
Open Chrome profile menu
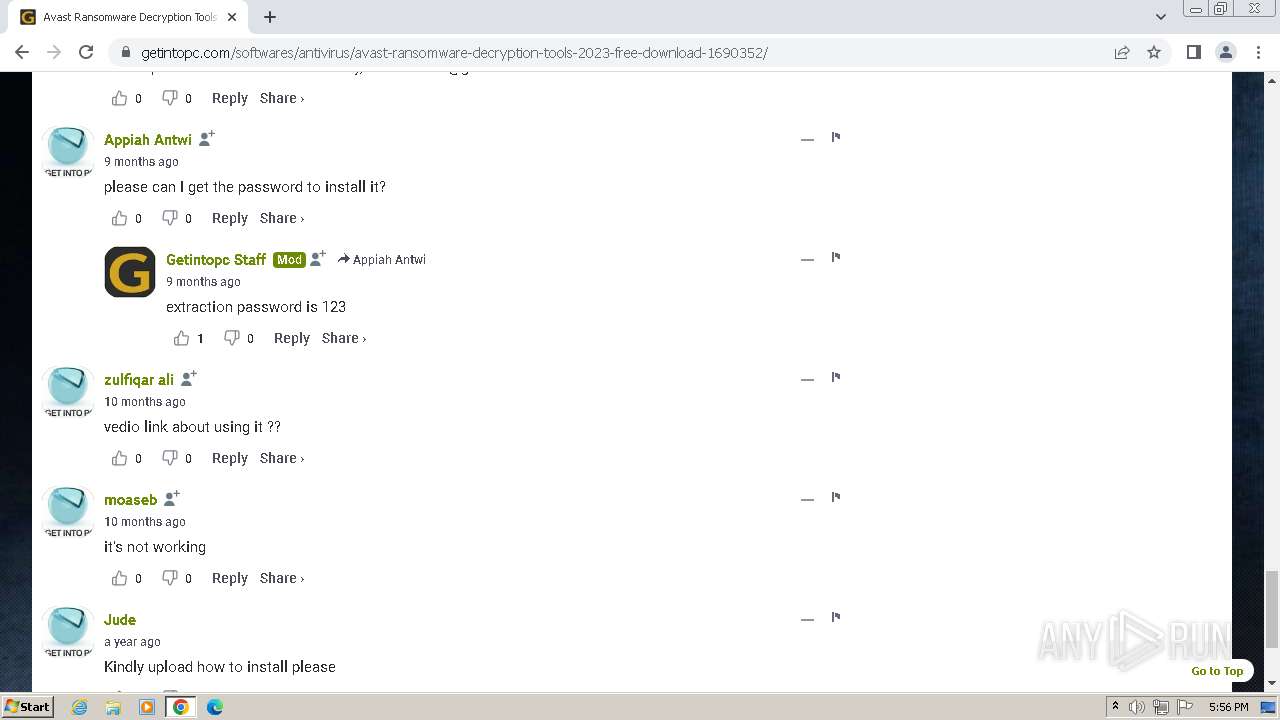coord(1226,52)
